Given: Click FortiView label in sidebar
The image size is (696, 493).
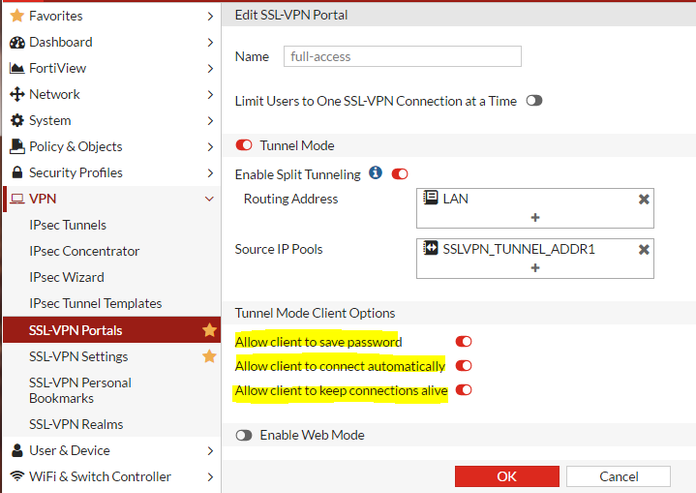Looking at the screenshot, I should point(58,68).
